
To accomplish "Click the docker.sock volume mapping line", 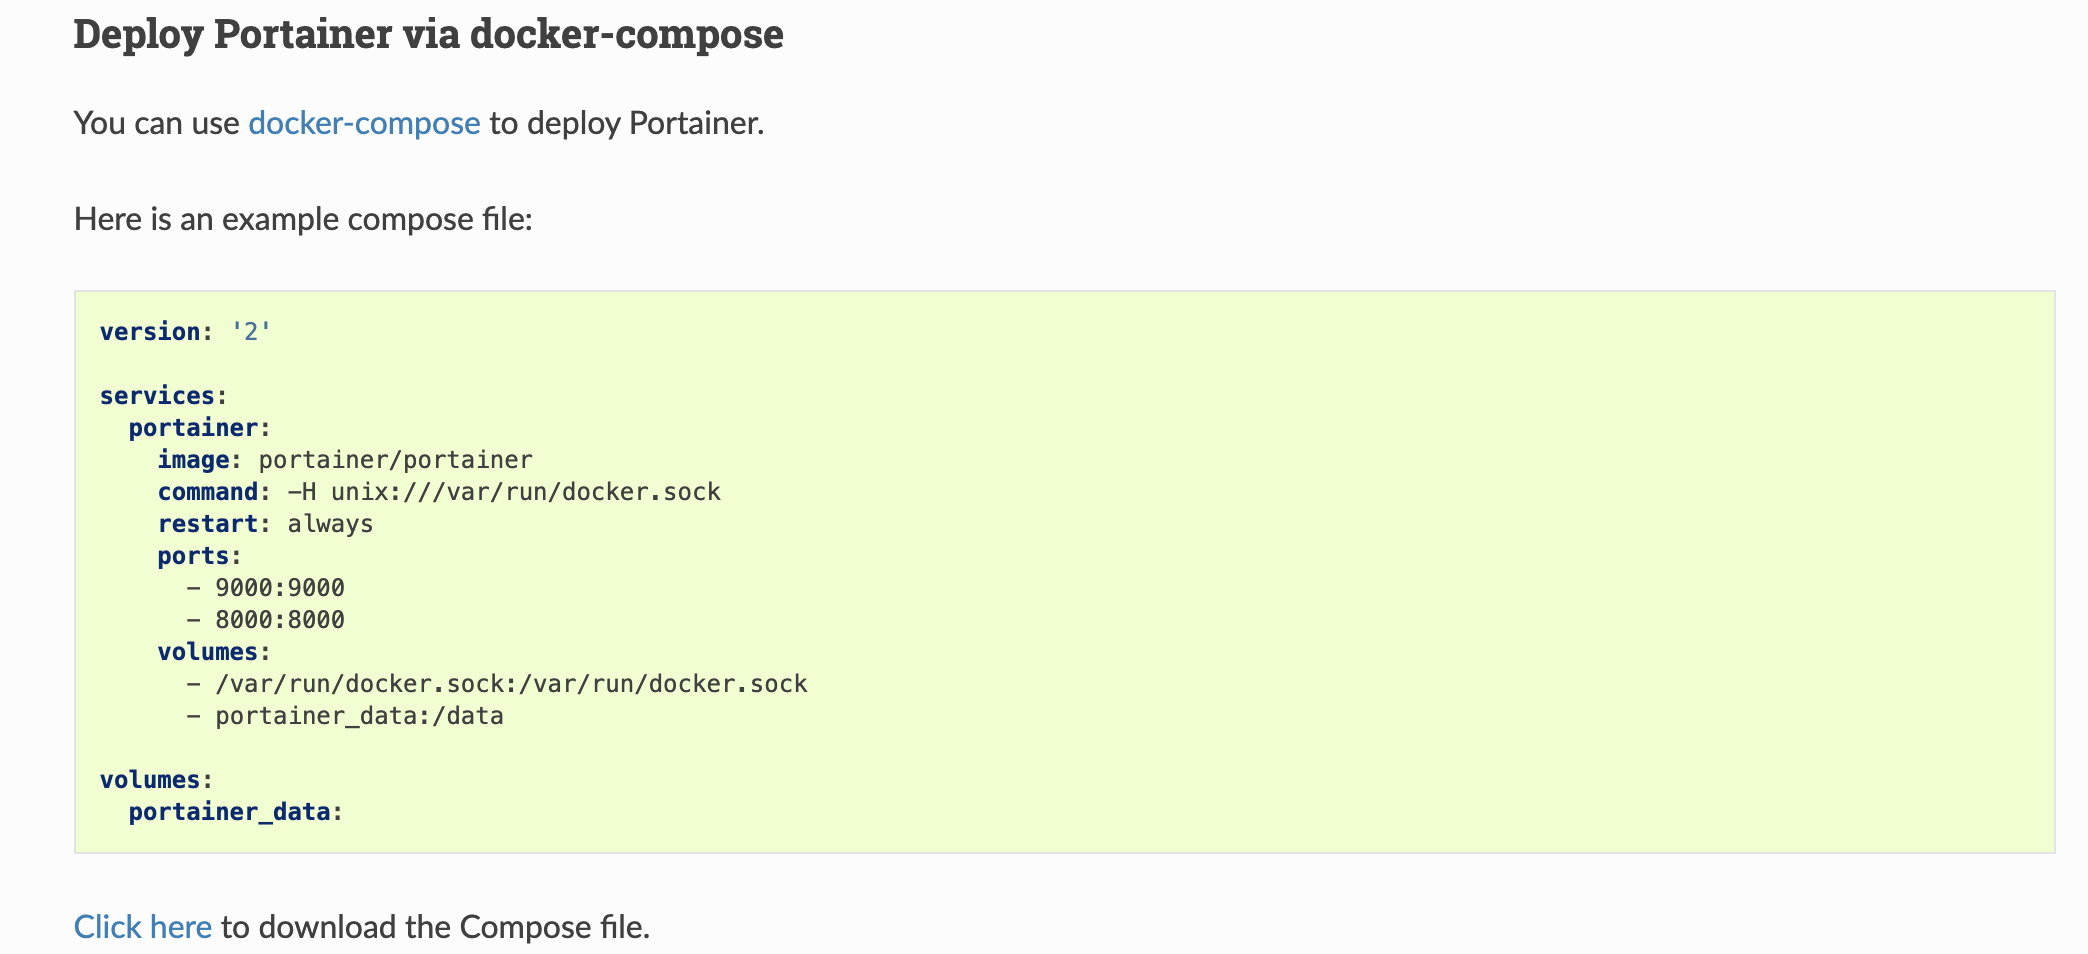I will (510, 684).
